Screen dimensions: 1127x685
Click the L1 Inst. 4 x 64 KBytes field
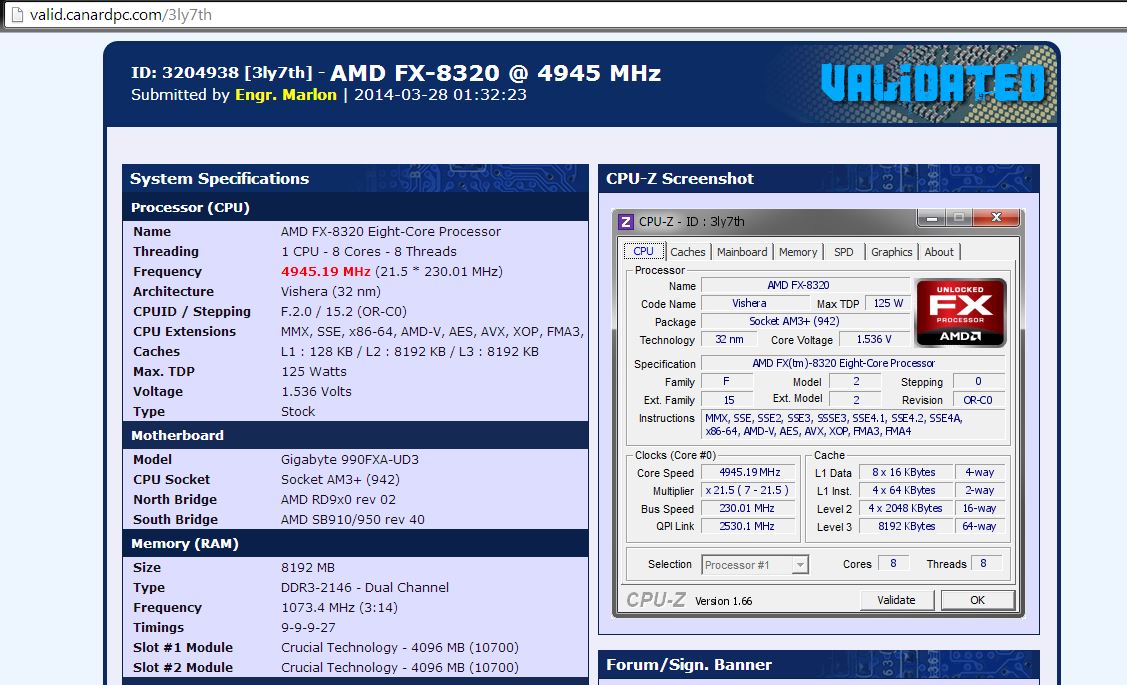click(x=904, y=490)
